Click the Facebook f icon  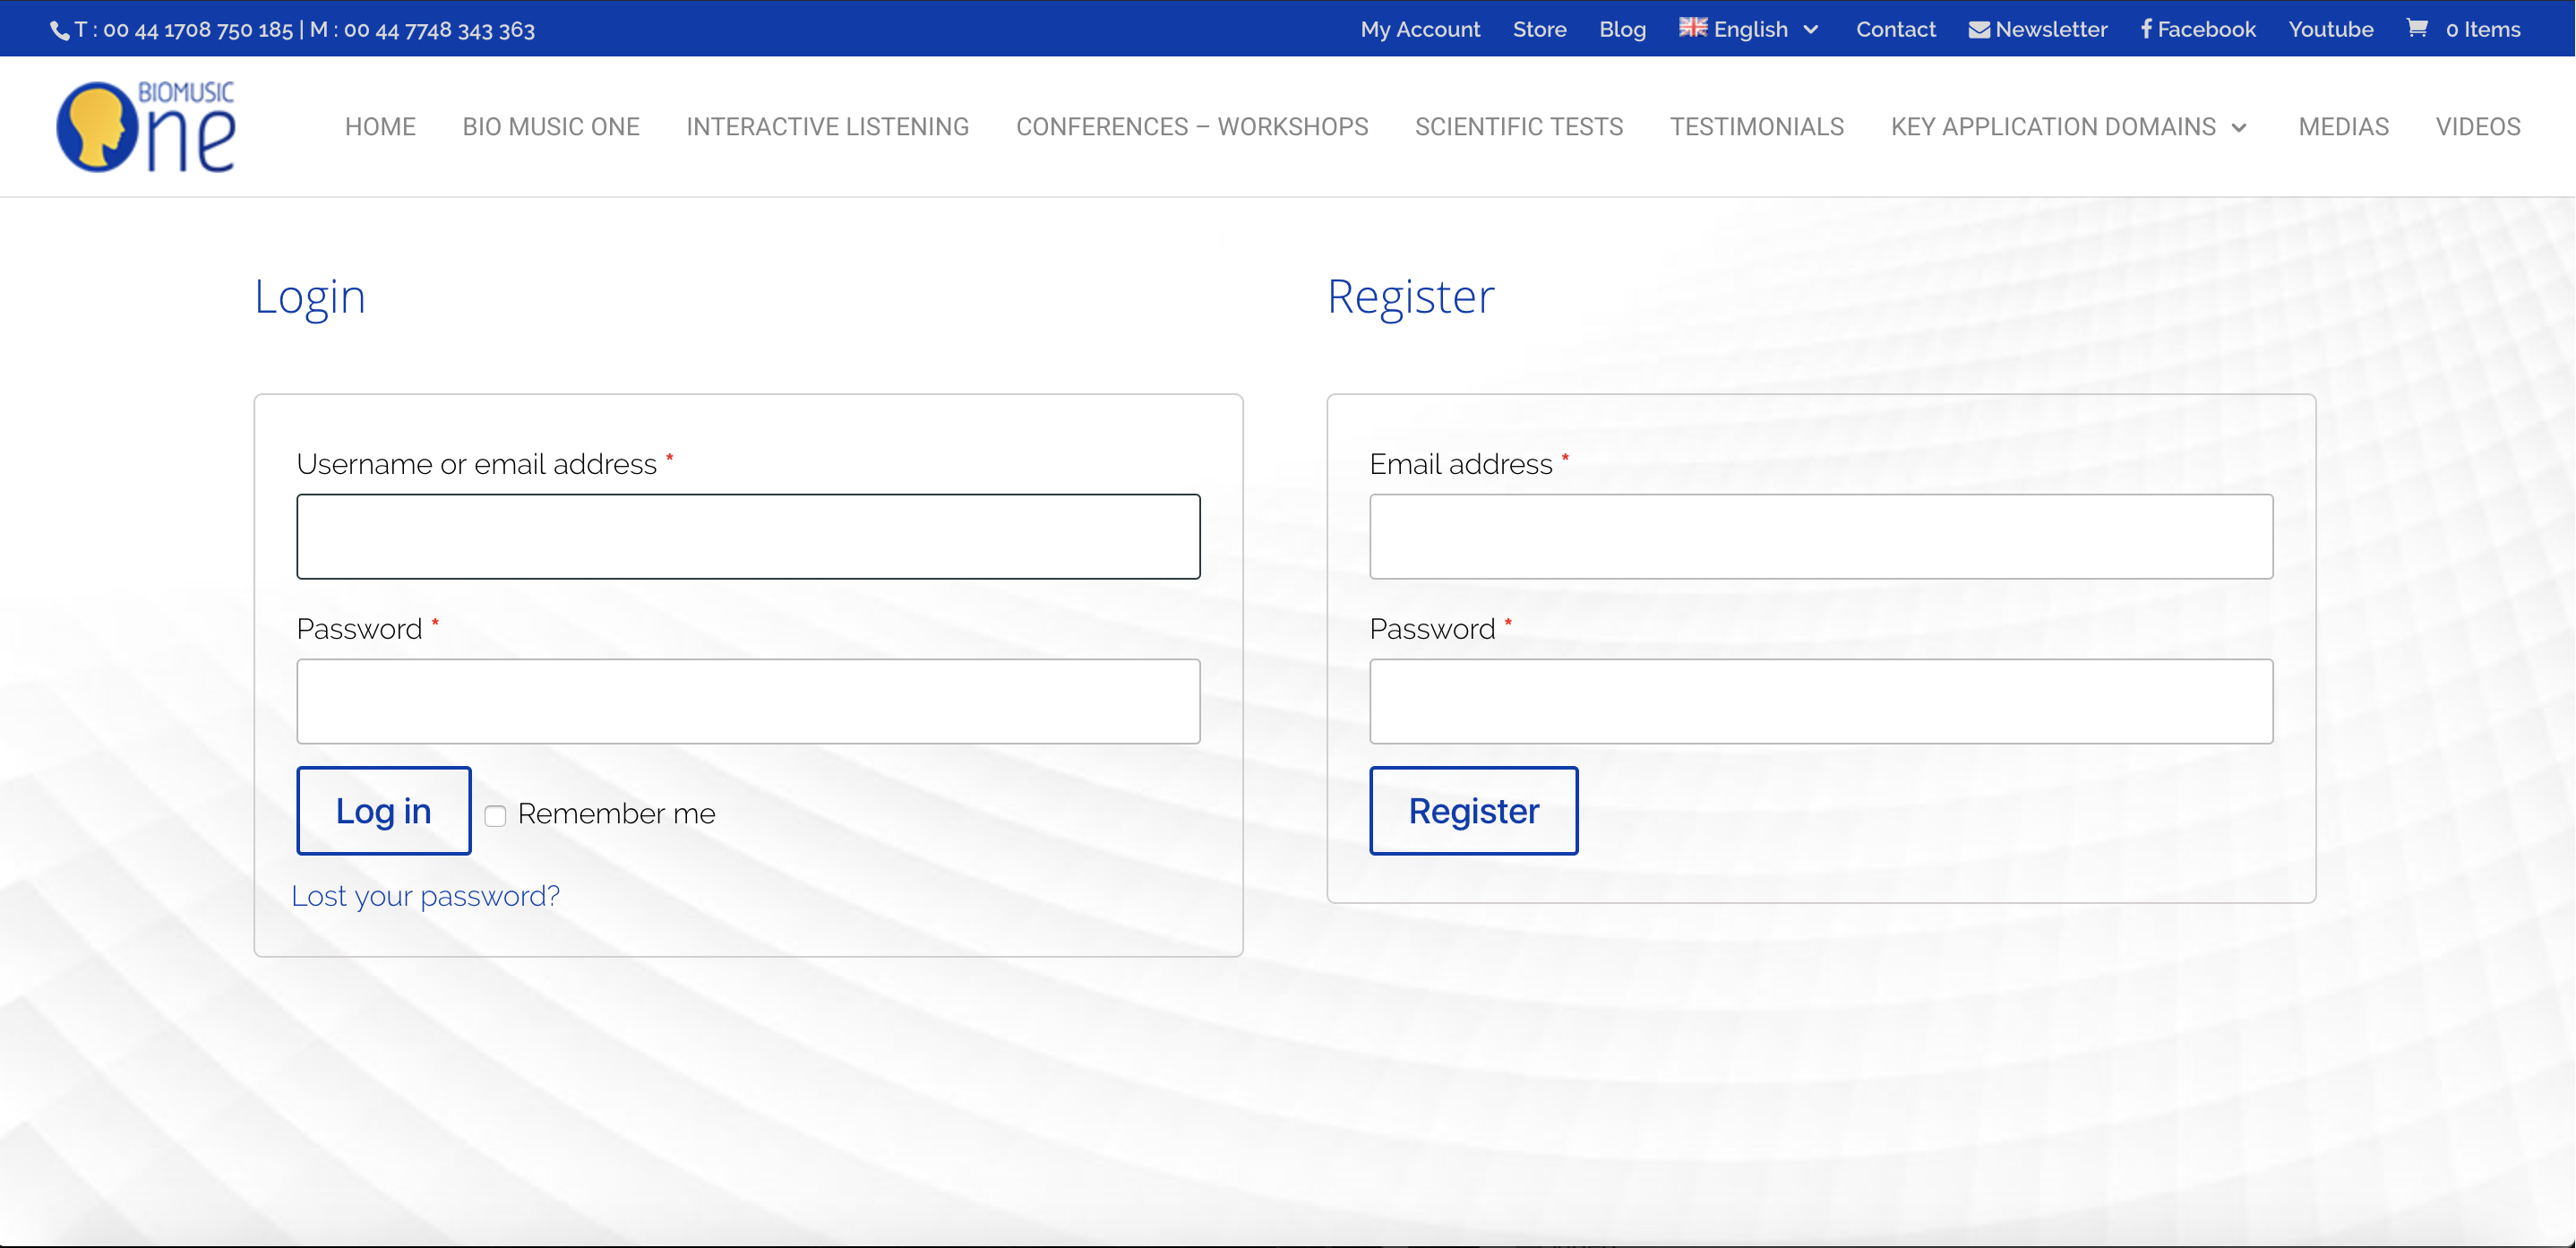point(2146,29)
